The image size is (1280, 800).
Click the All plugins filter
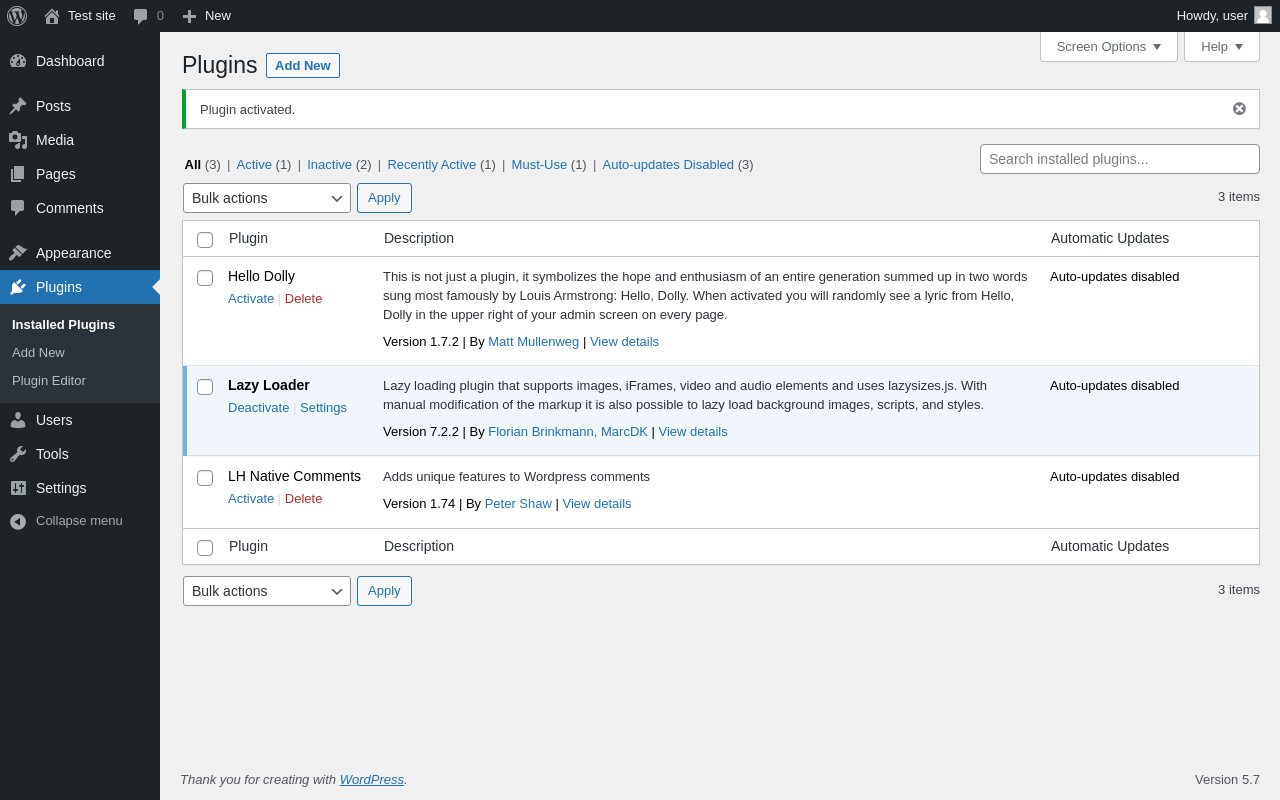(x=193, y=165)
